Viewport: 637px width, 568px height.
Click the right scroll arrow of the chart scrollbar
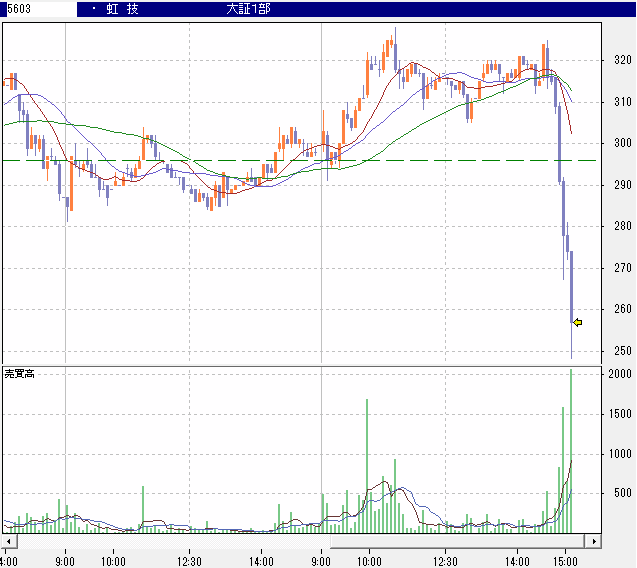coord(594,541)
